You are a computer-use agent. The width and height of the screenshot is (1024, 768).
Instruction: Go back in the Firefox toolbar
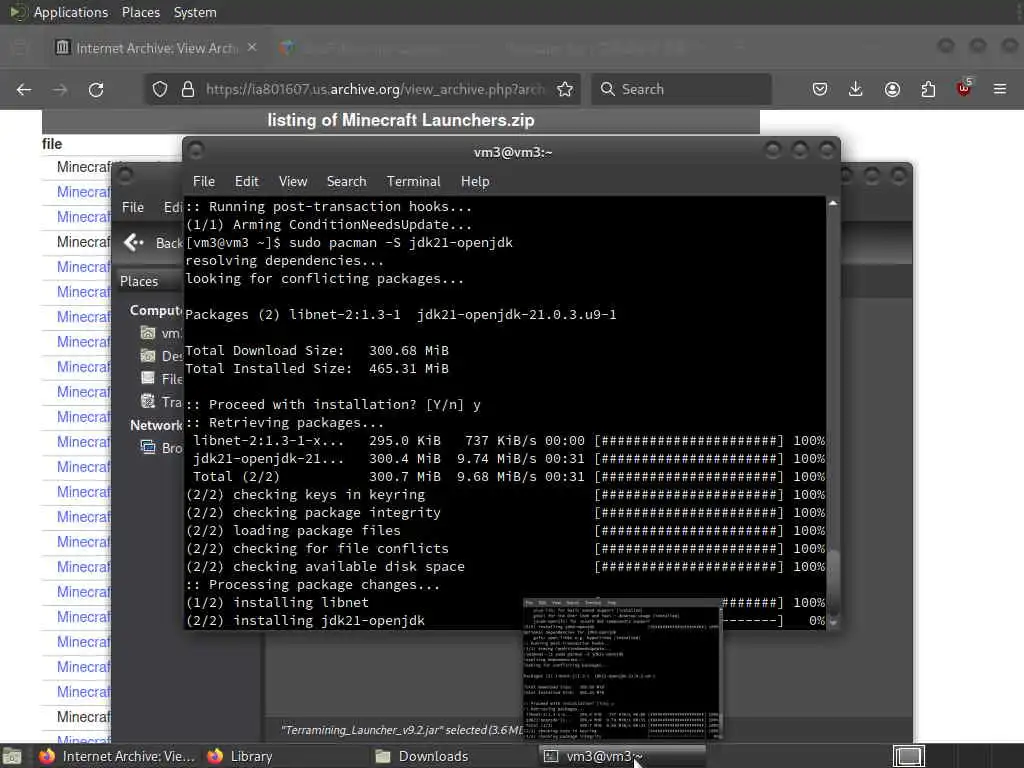coord(24,89)
